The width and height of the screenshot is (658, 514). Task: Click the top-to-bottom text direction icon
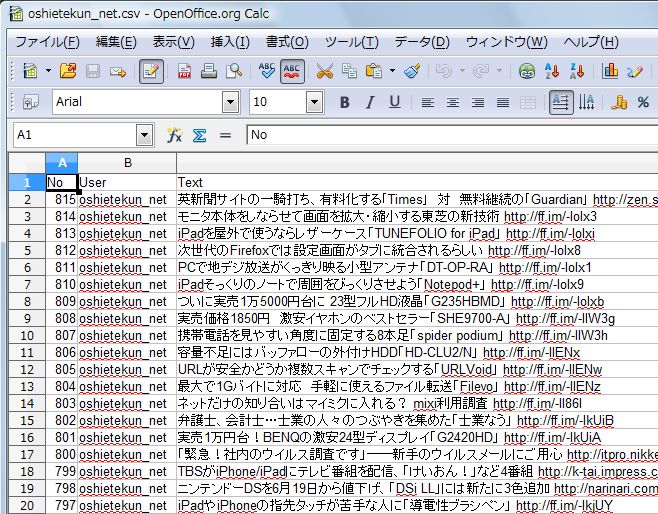pyautogui.click(x=586, y=102)
